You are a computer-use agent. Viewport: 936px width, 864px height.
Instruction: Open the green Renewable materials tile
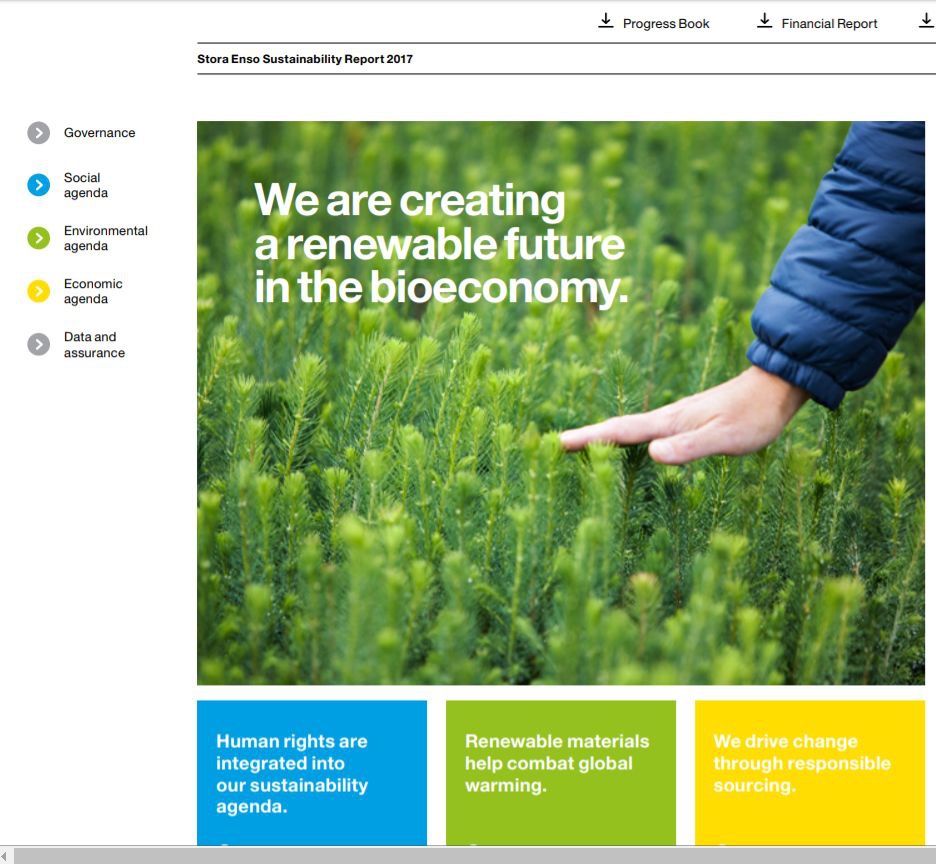tap(560, 772)
